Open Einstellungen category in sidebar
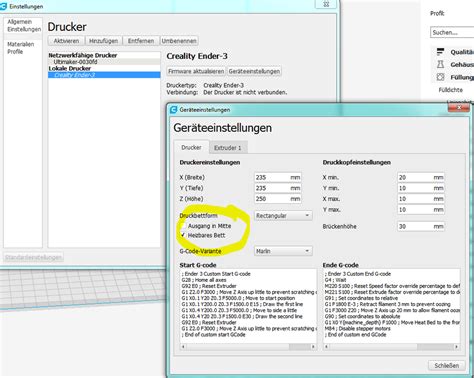 24,29
